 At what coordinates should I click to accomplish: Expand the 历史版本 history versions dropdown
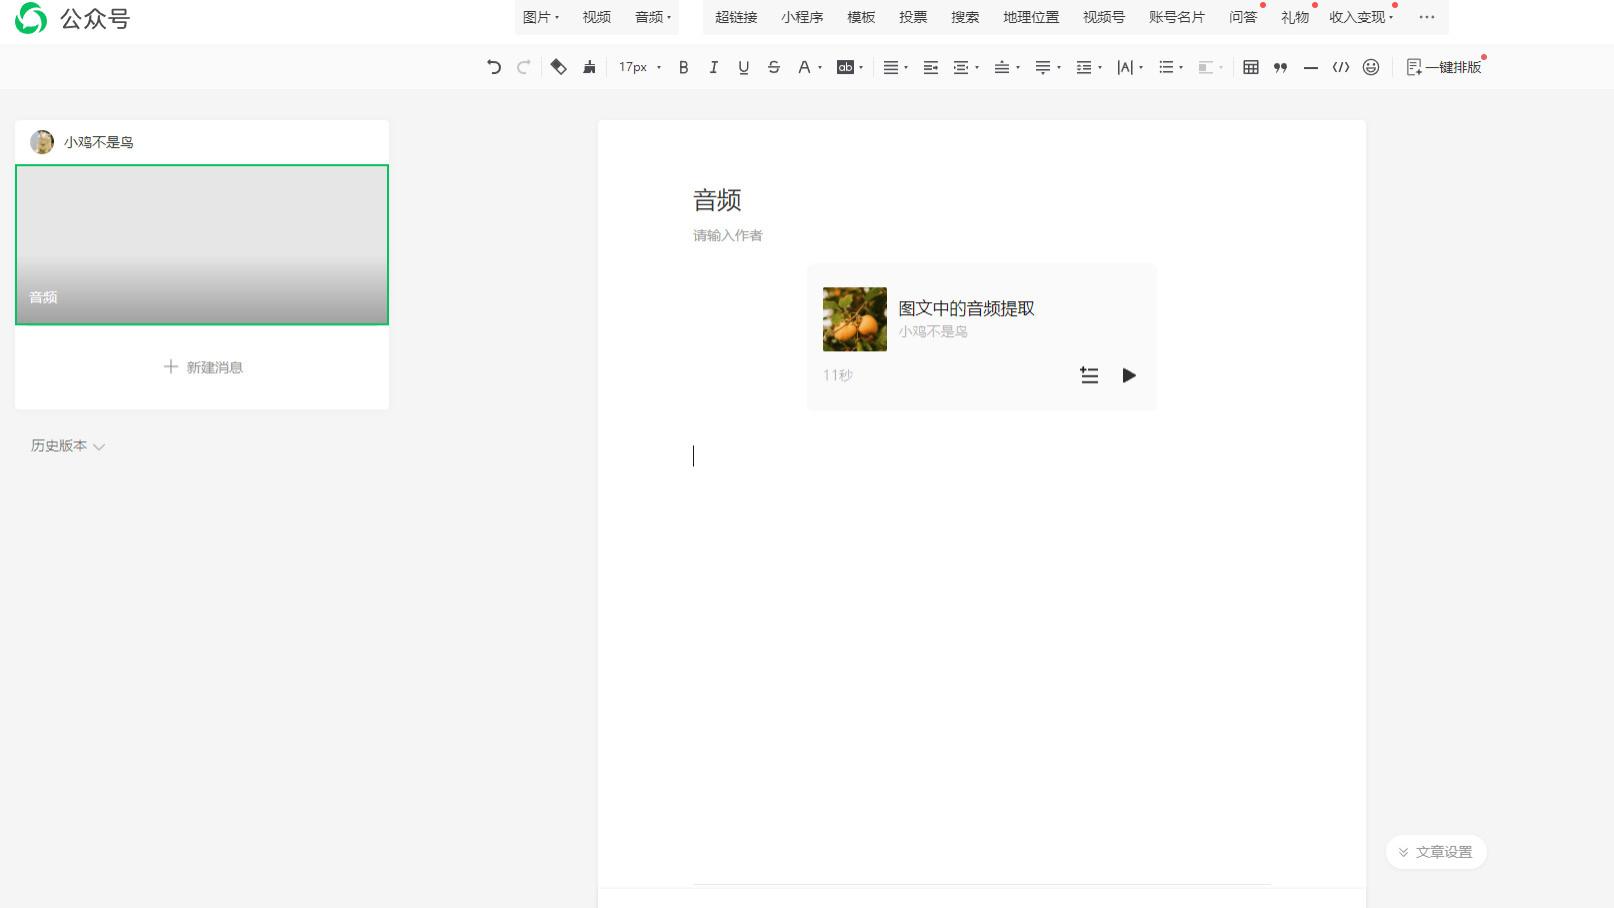(67, 446)
